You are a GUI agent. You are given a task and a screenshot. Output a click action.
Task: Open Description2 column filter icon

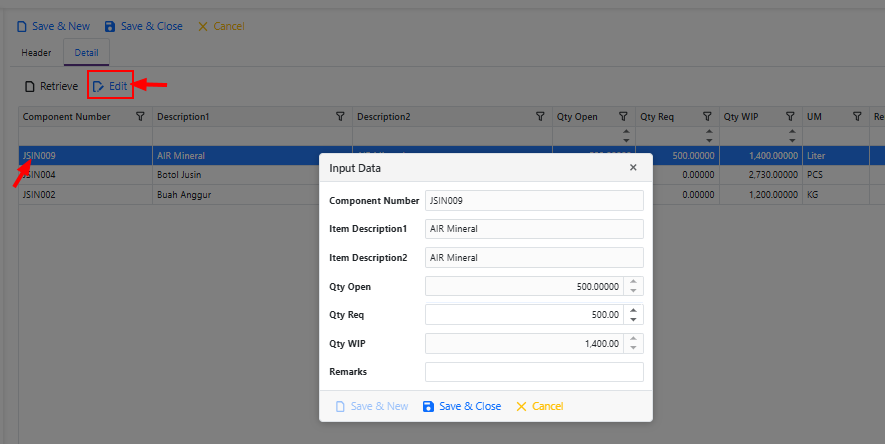540,117
